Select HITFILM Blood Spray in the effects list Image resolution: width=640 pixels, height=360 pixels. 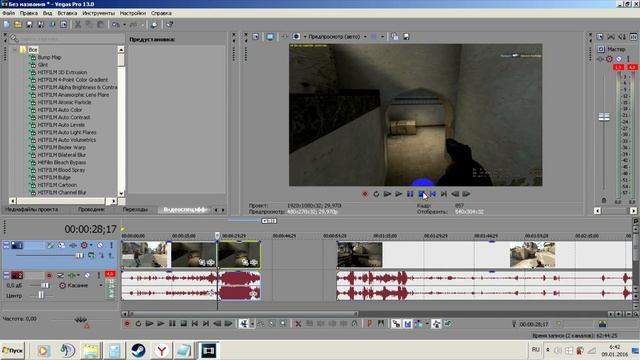[61, 170]
